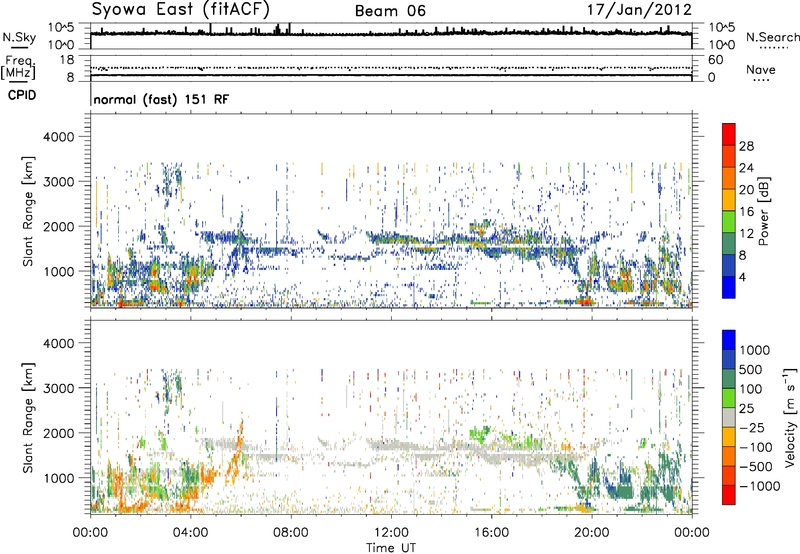Click the 'Syowa East (fitACF)' title text
Viewport: 800px width, 554px height.
coord(181,9)
